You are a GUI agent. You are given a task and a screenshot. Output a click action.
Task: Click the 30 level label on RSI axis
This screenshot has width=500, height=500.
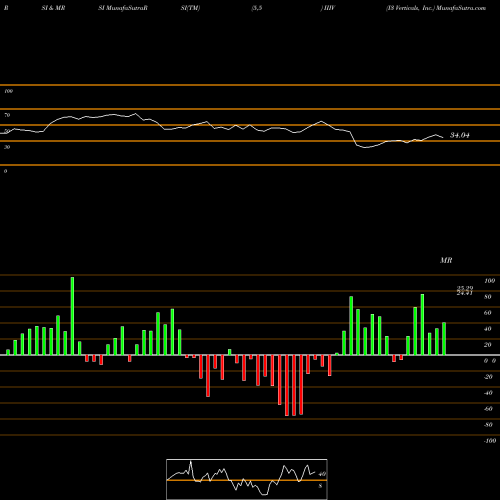[x=7, y=147]
